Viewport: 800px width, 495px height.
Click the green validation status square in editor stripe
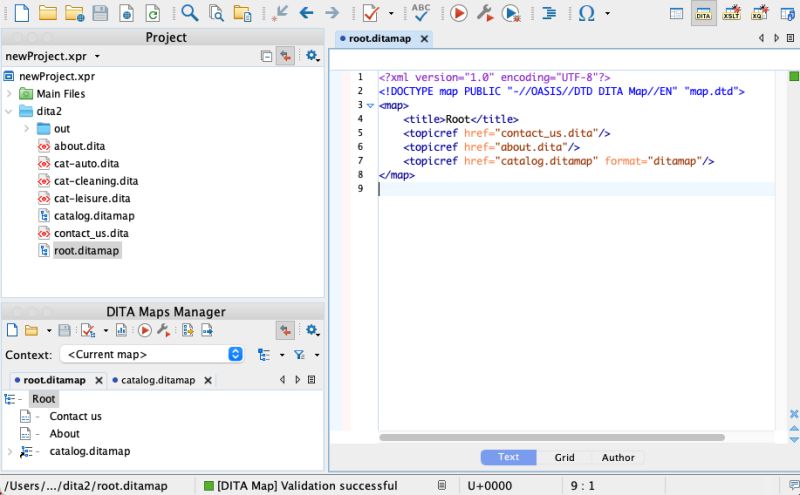coord(794,76)
